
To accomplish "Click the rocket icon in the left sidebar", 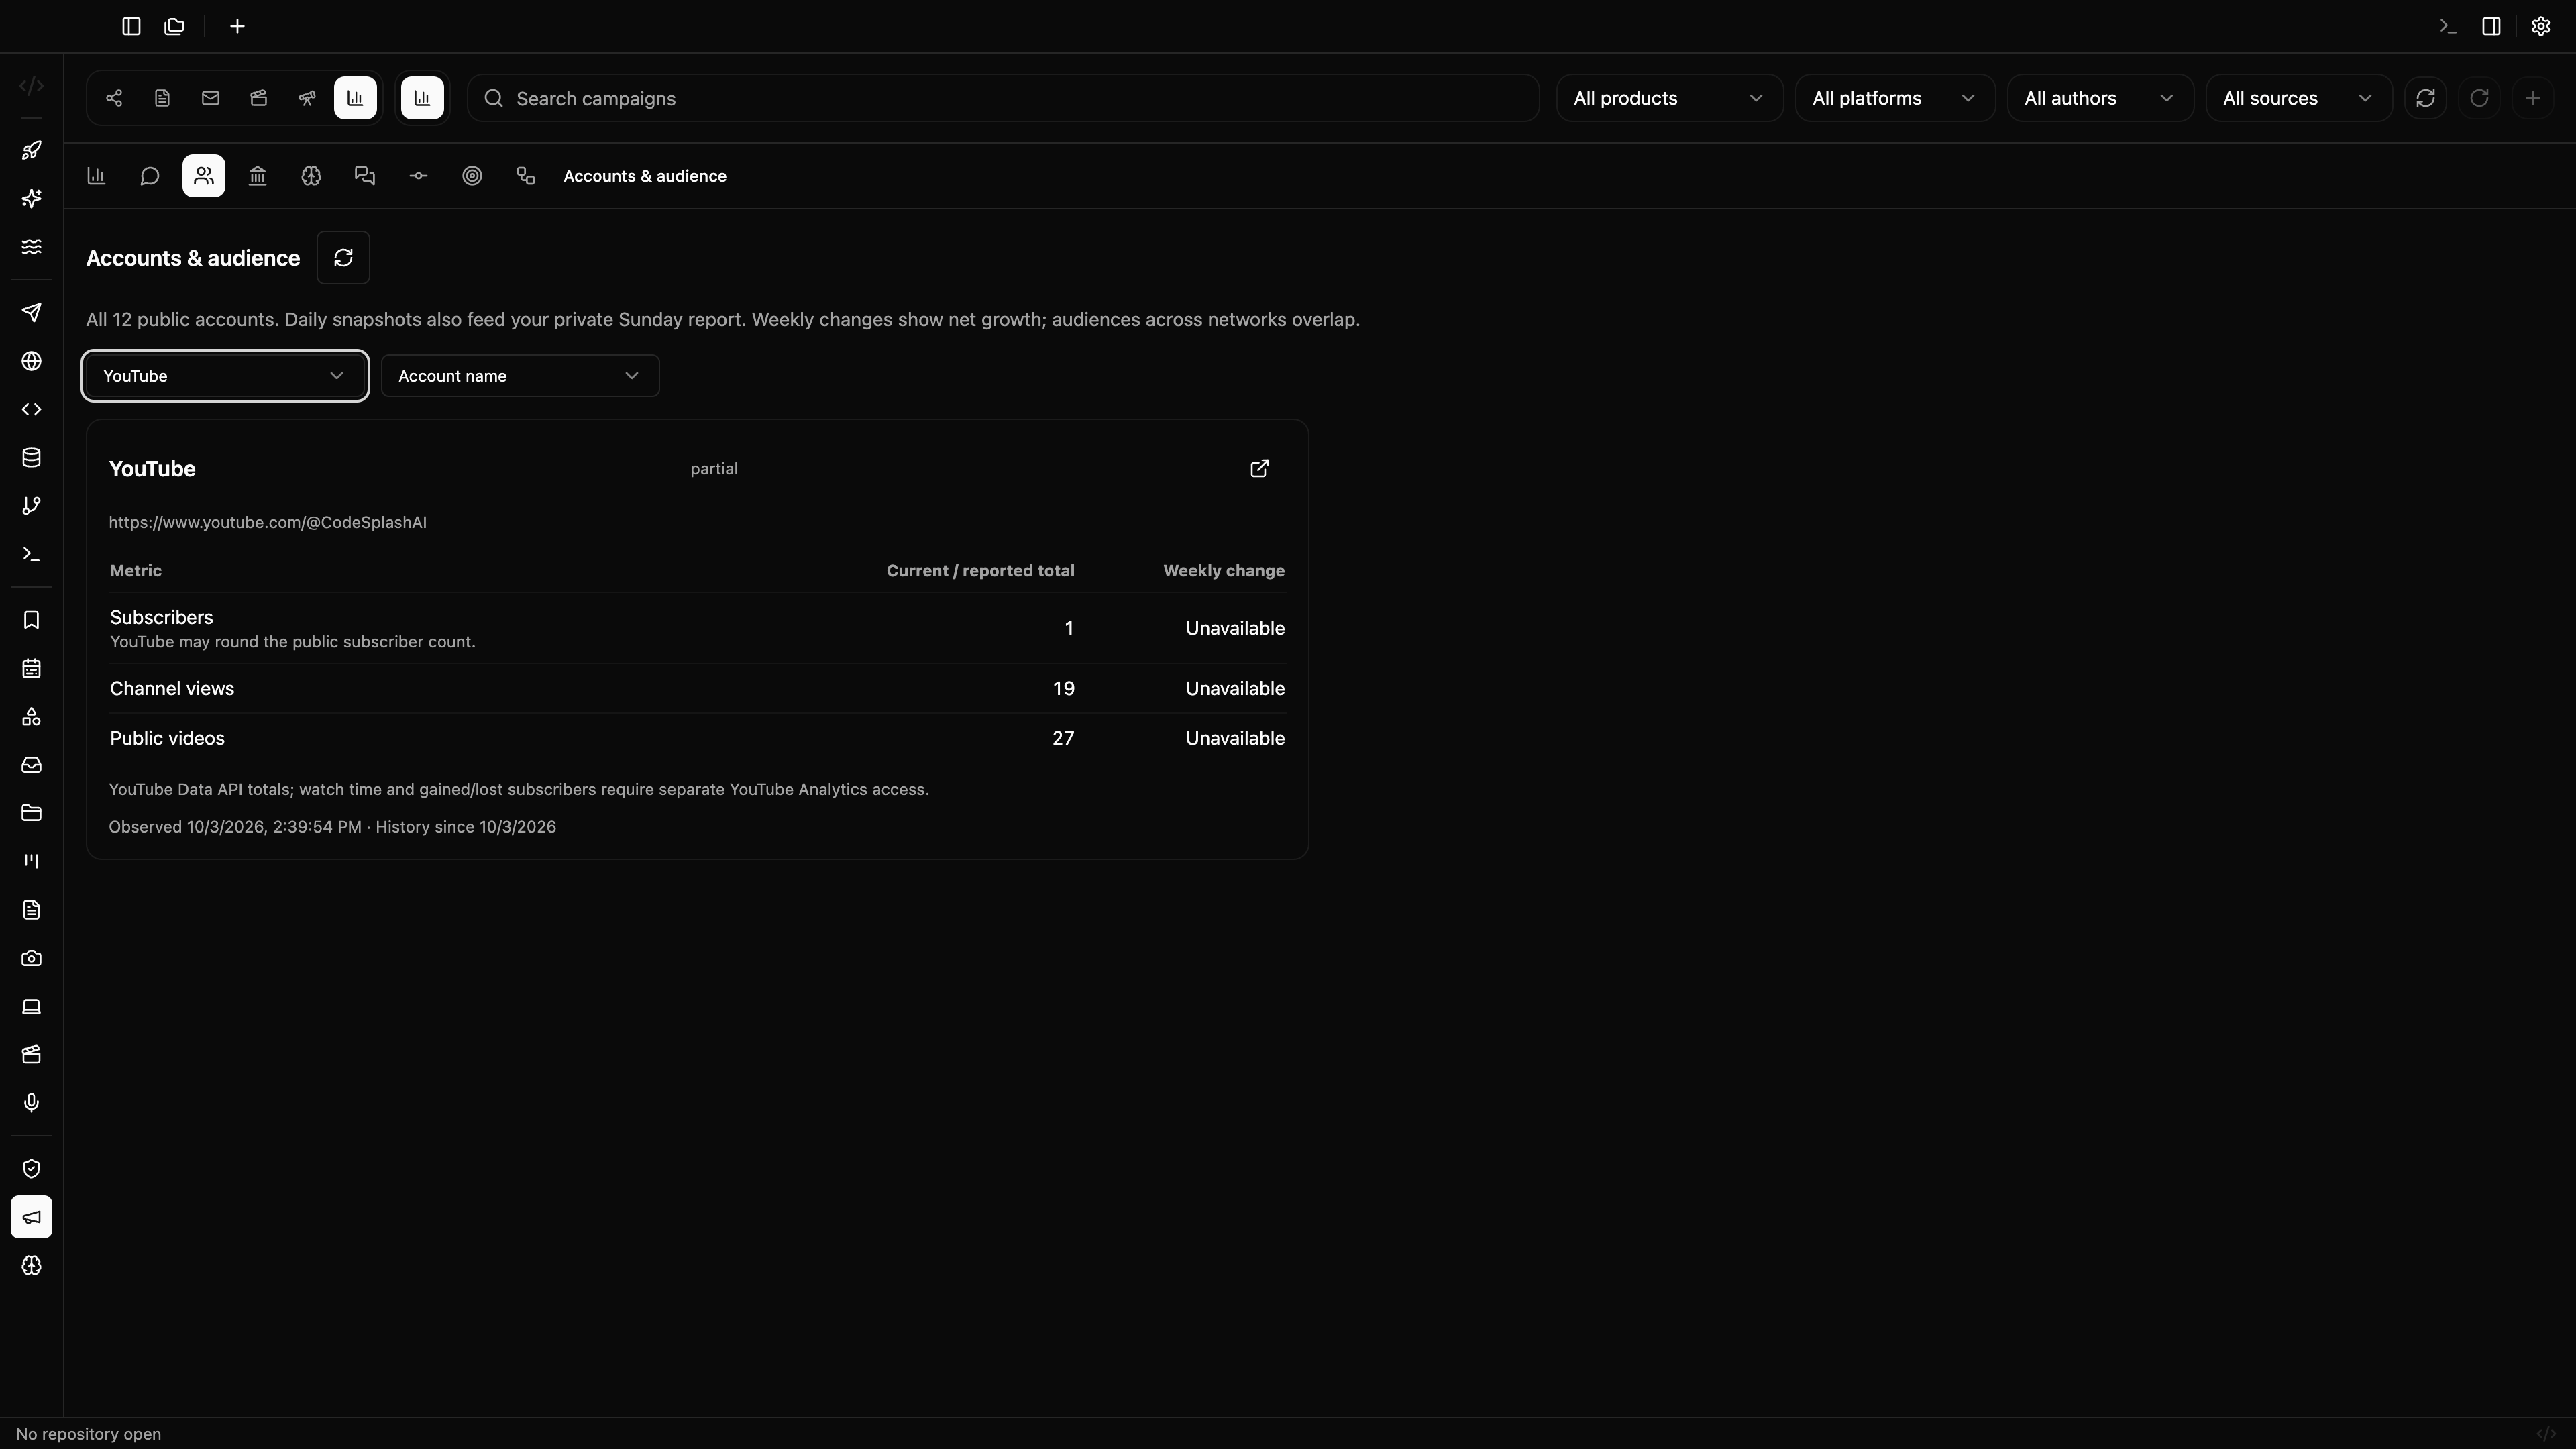I will point(32,150).
